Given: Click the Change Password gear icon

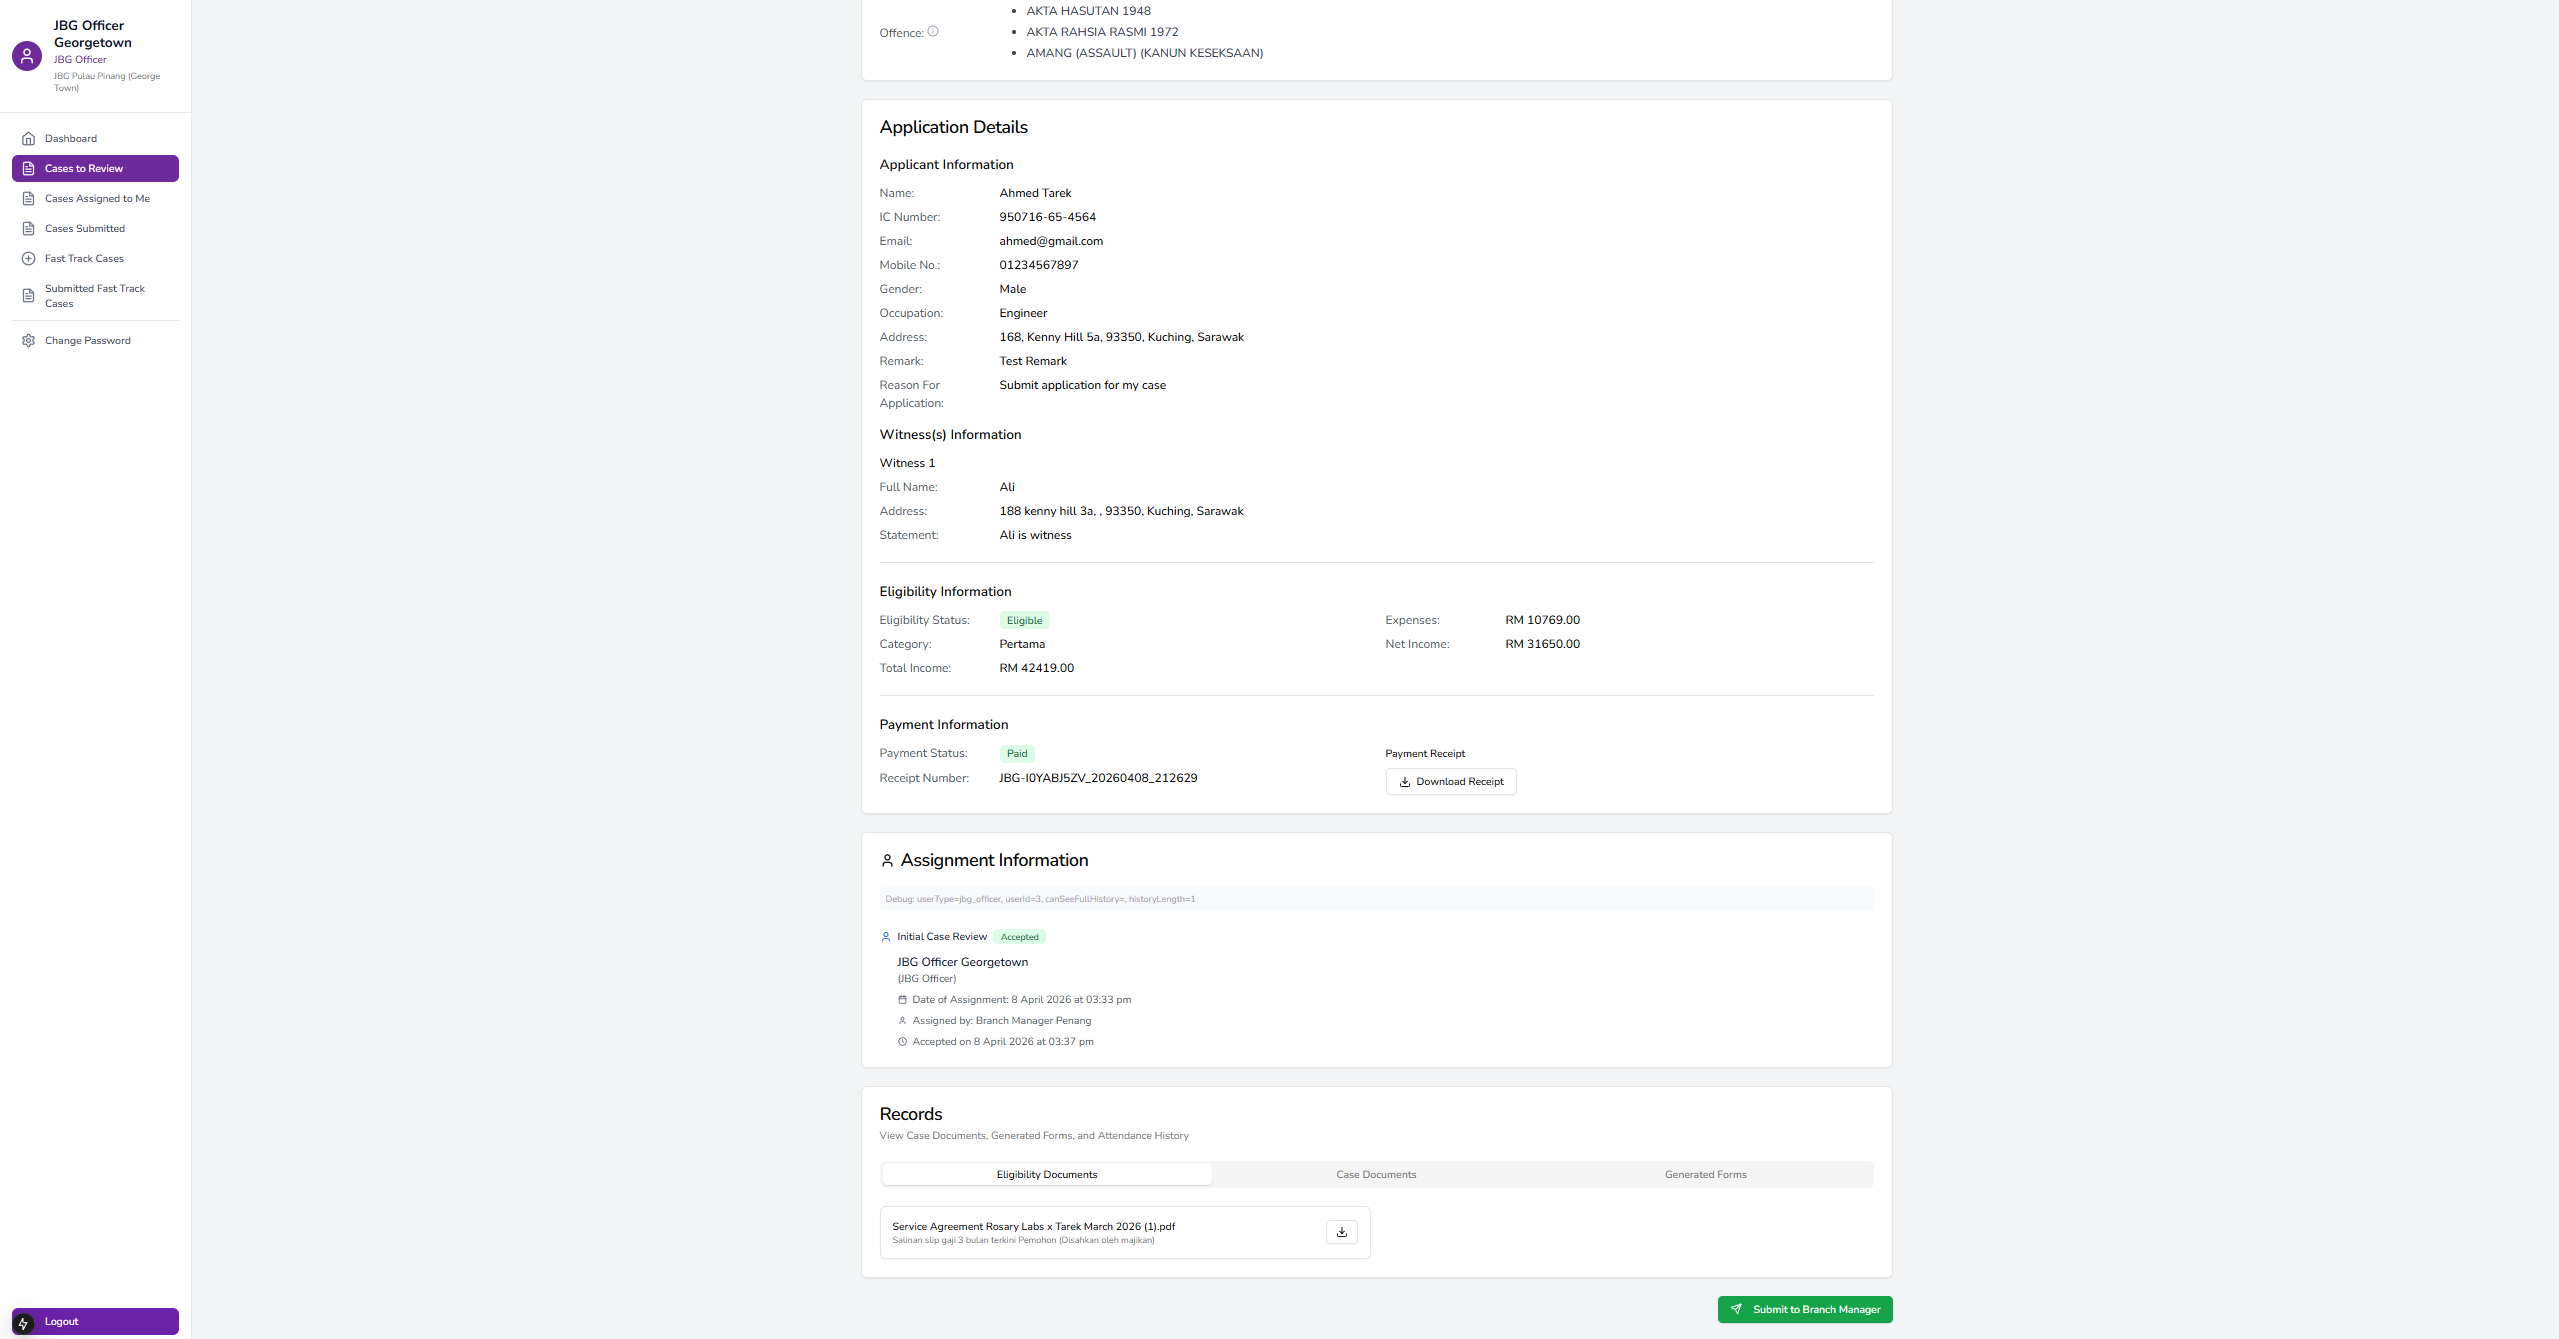Looking at the screenshot, I should [28, 341].
